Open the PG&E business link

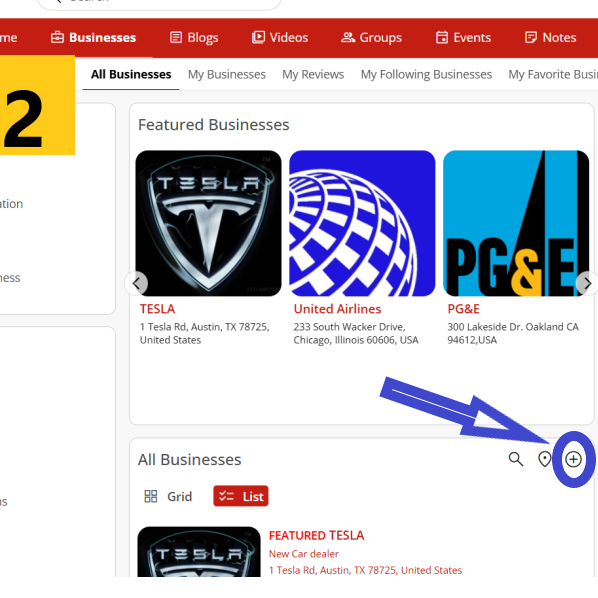point(463,309)
